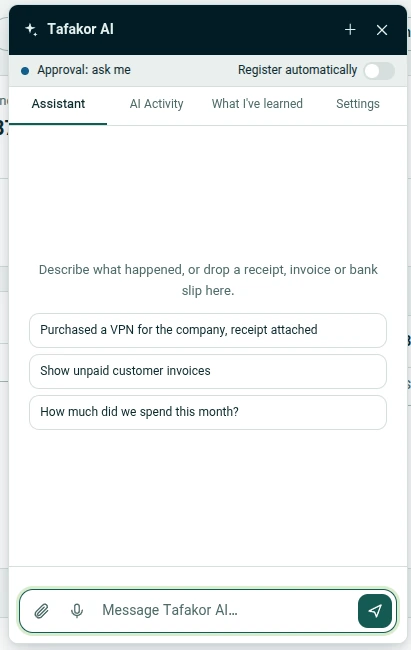Go to the What I've learned tab
Image resolution: width=411 pixels, height=650 pixels.
(257, 104)
